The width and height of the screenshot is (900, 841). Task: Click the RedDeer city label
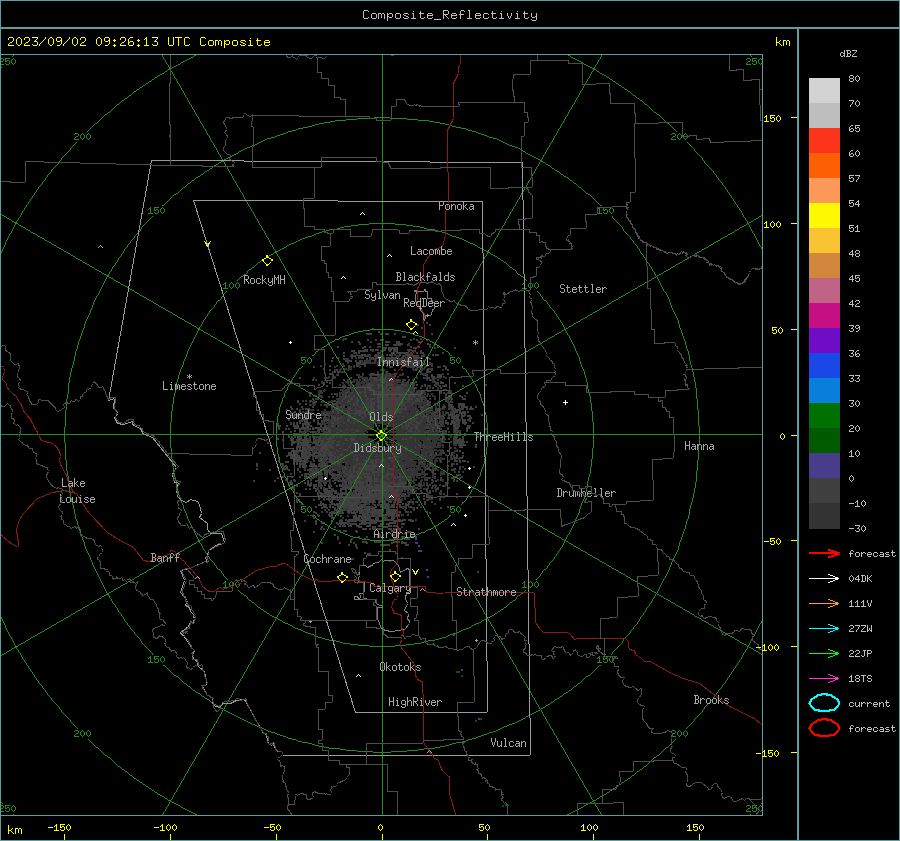coord(424,303)
